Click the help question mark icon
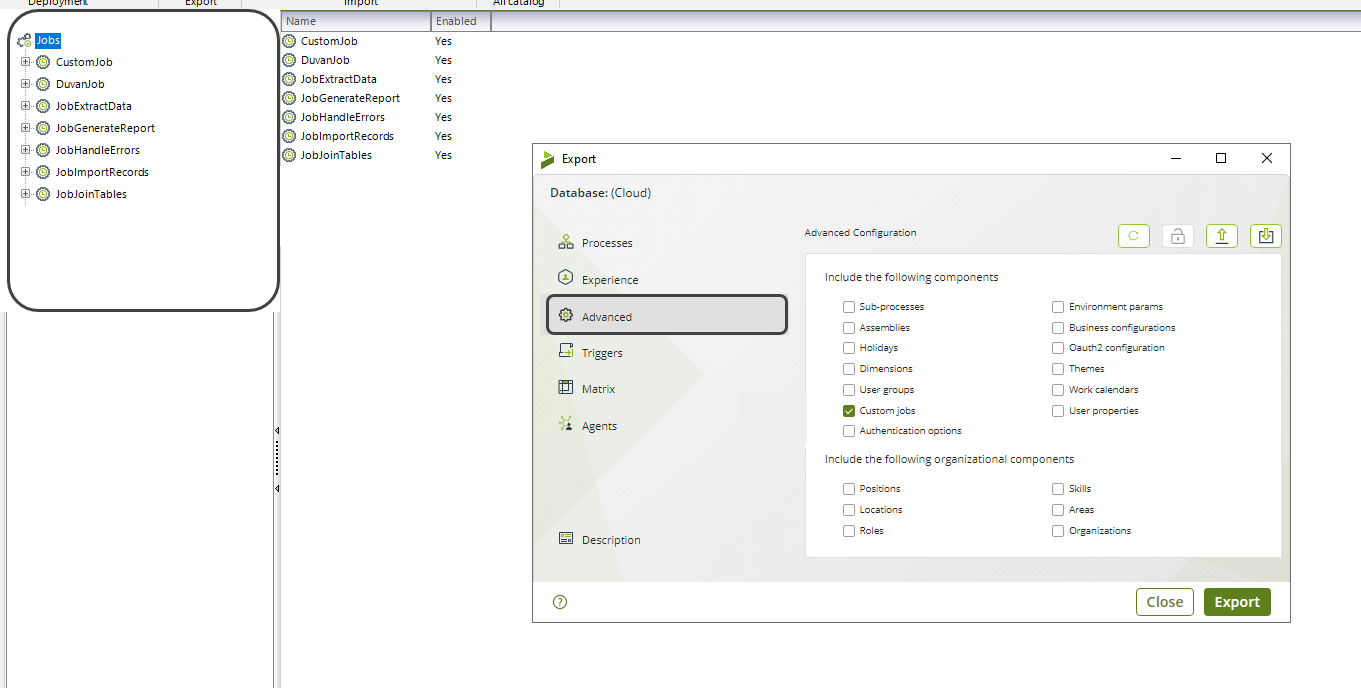1361x688 pixels. coord(560,602)
